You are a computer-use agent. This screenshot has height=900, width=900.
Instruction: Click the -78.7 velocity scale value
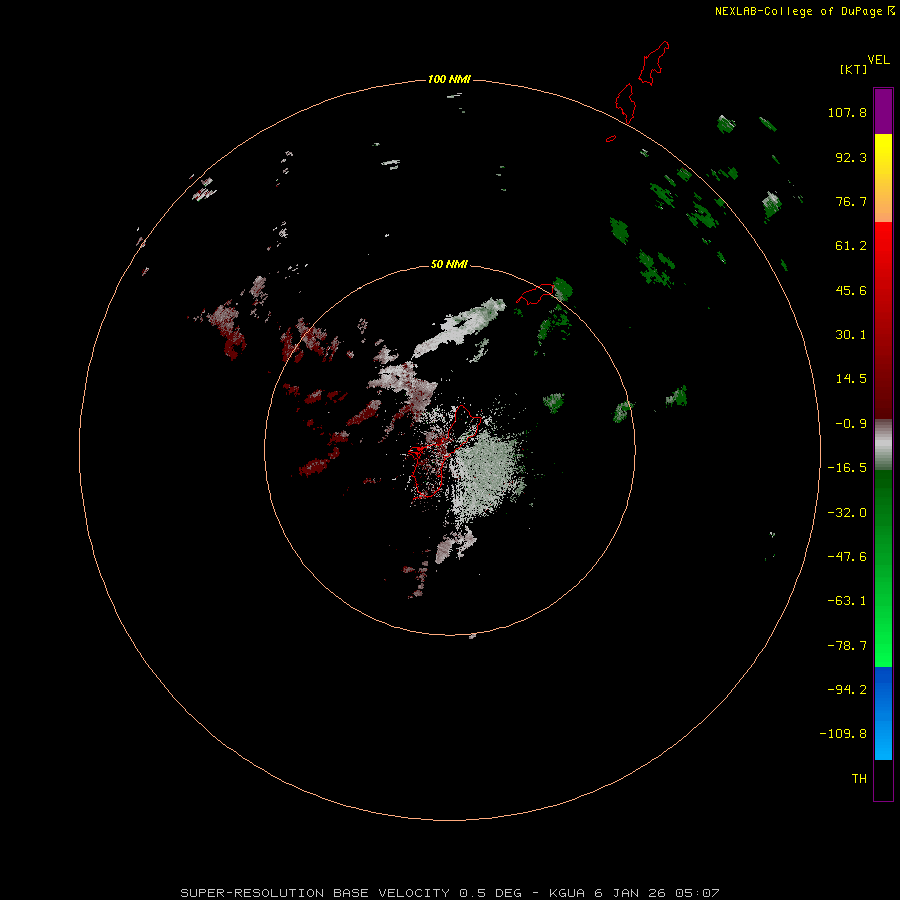tap(847, 646)
